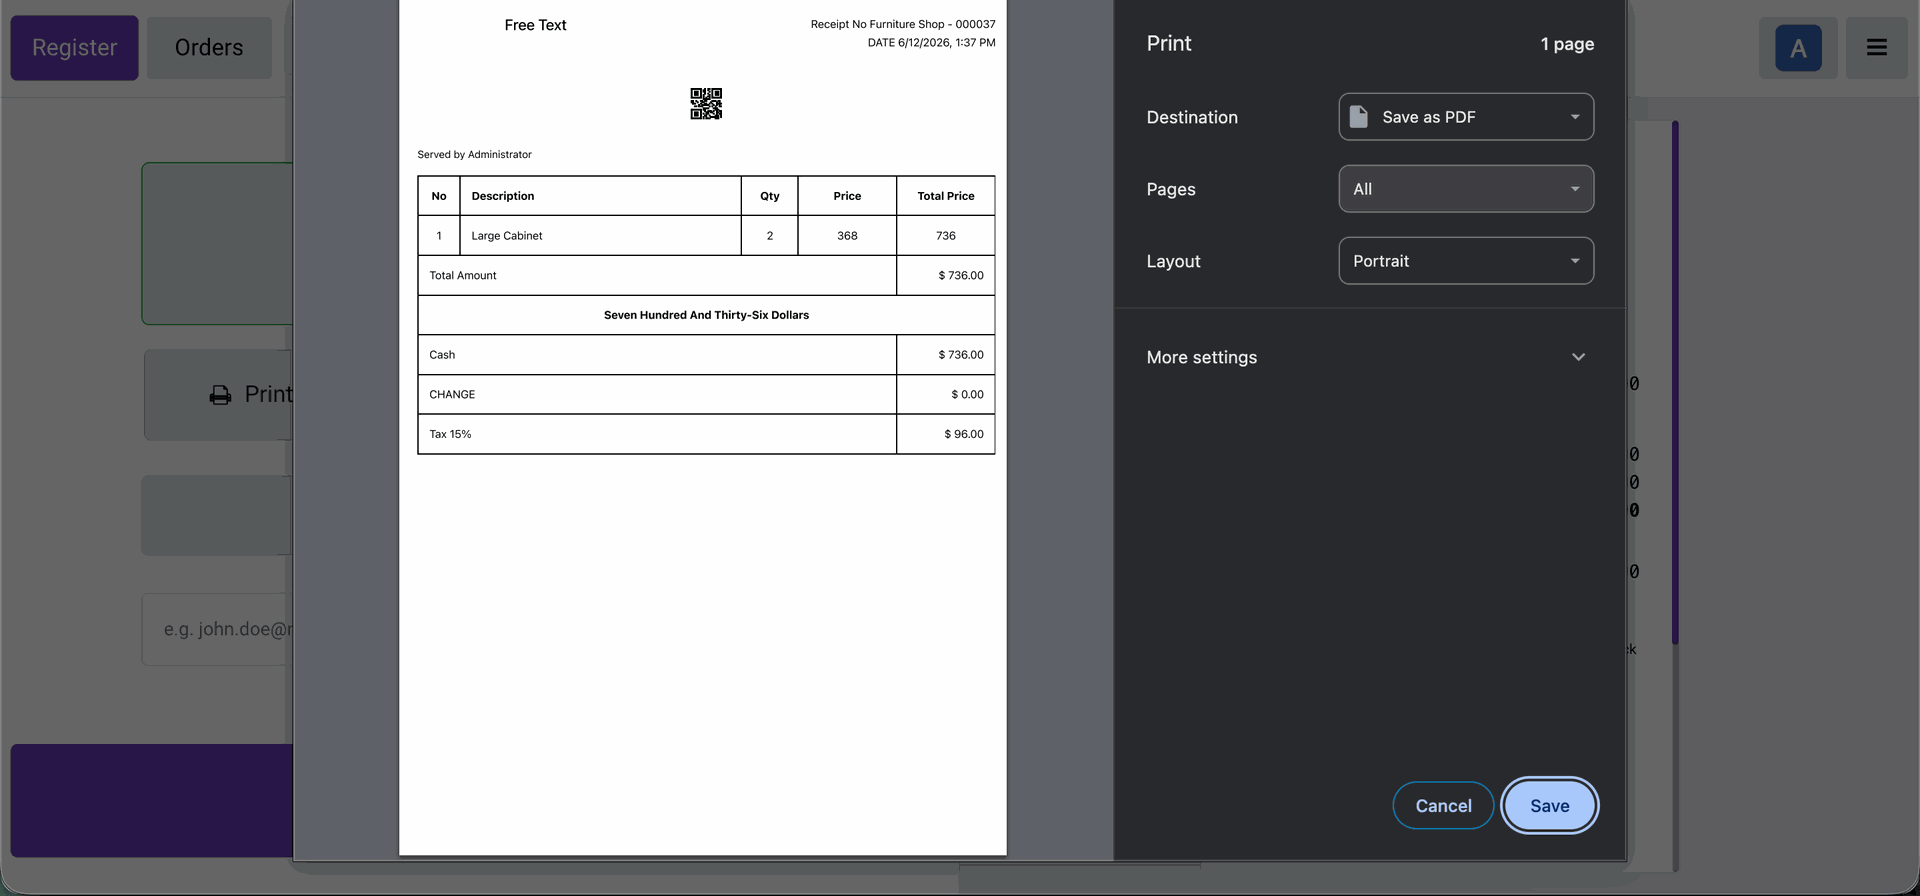Click the 'Tax 15%' row label
1920x896 pixels.
click(450, 434)
